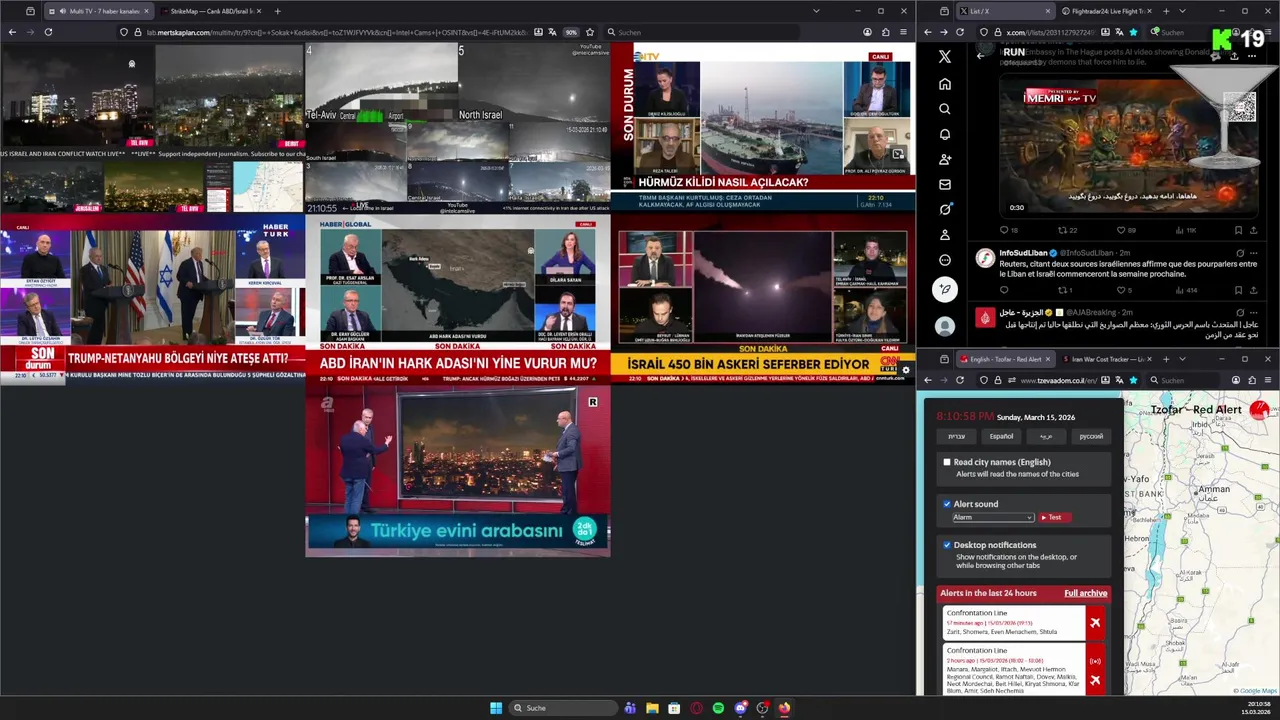The width and height of the screenshot is (1280, 720).
Task: List all tabs in Red Alert window
Action: (x=1182, y=359)
